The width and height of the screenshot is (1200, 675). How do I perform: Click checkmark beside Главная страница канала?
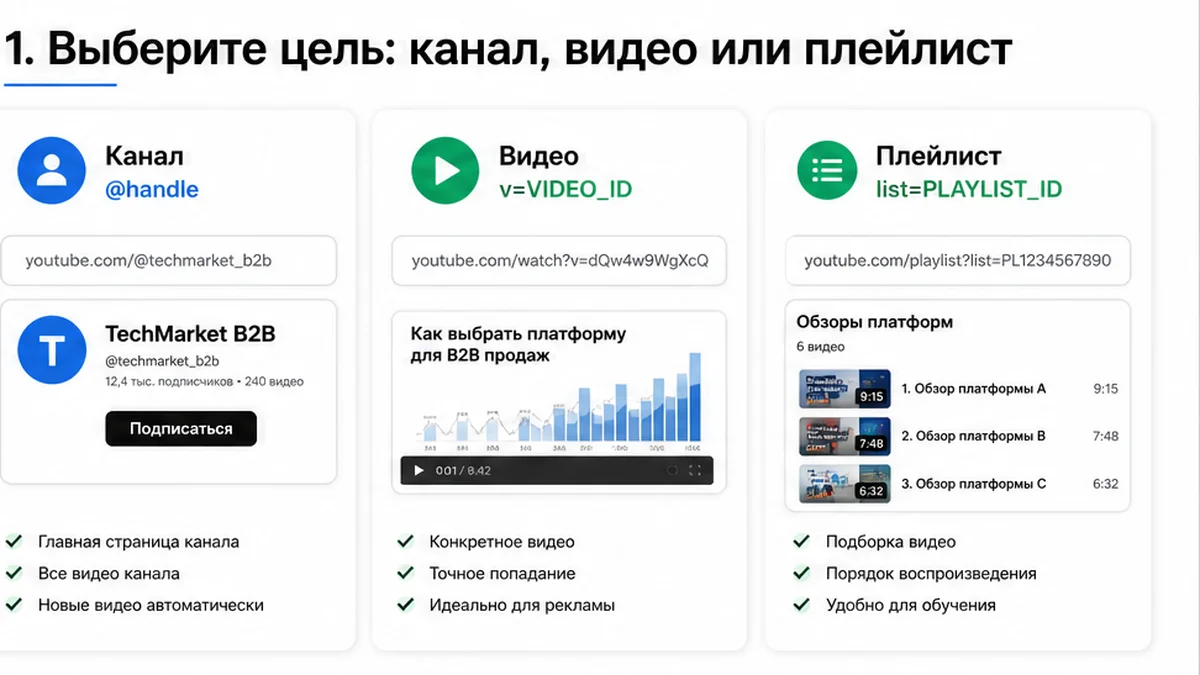tap(14, 542)
